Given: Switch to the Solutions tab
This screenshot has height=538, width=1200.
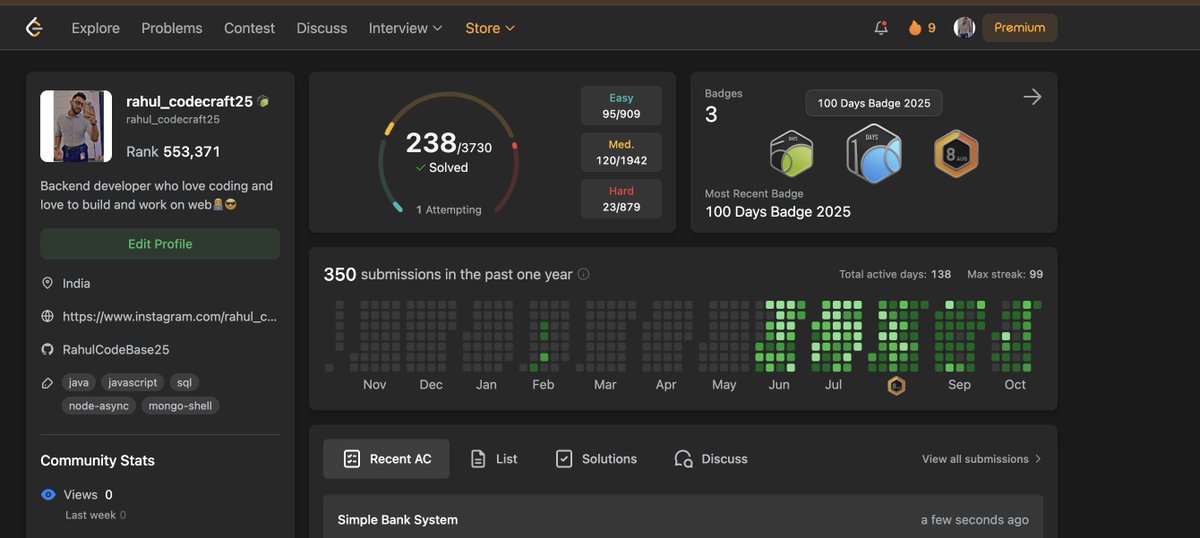Looking at the screenshot, I should click(596, 459).
